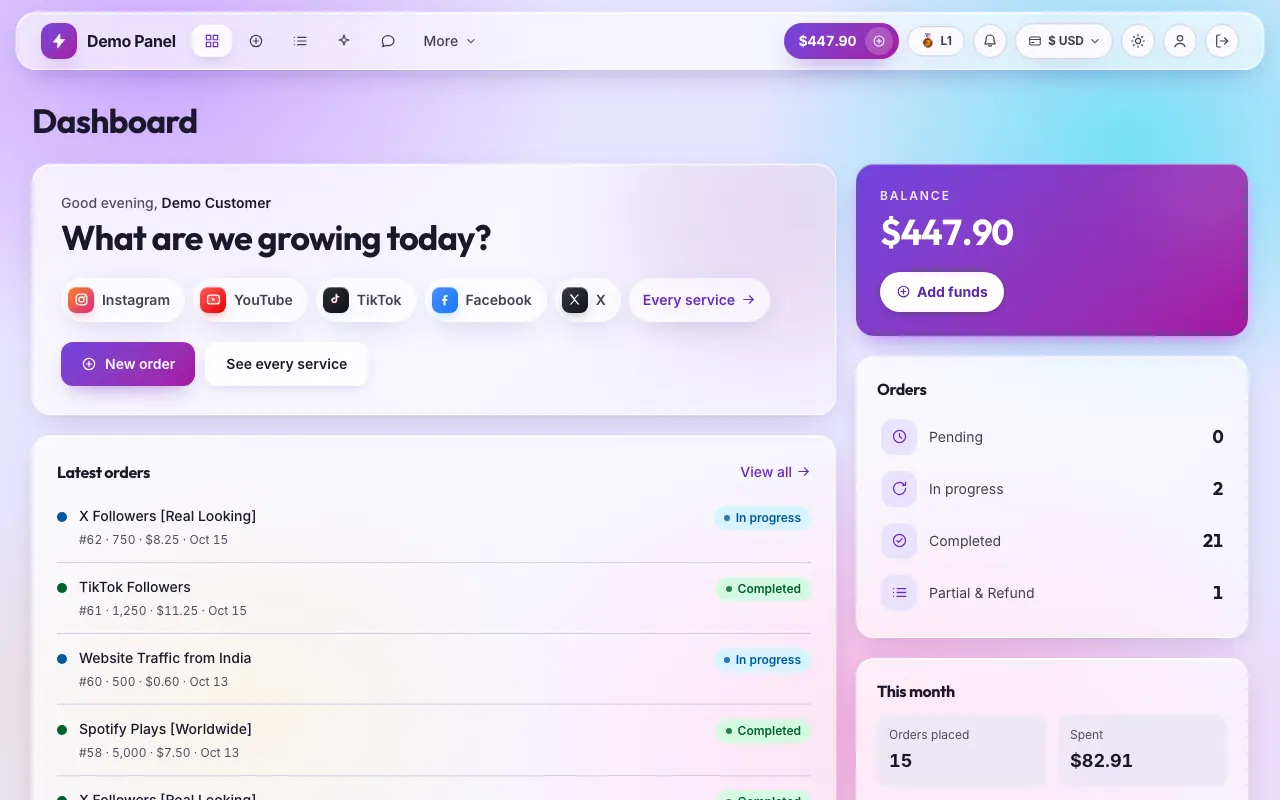Click the $447.90 amount in Balance card
Image resolution: width=1280 pixels, height=800 pixels.
[x=947, y=233]
